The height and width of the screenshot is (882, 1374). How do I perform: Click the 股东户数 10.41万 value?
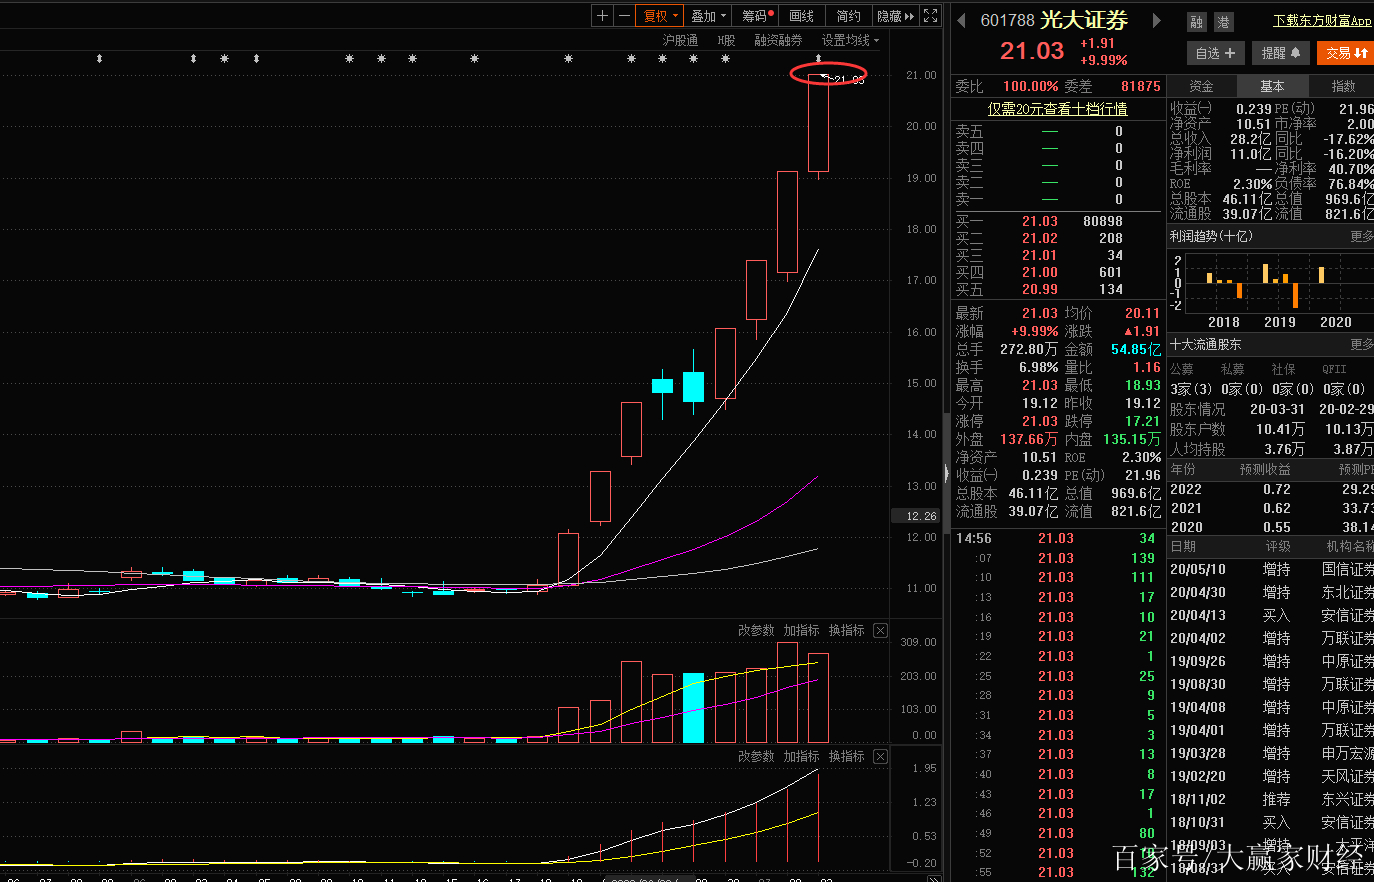tap(1280, 429)
